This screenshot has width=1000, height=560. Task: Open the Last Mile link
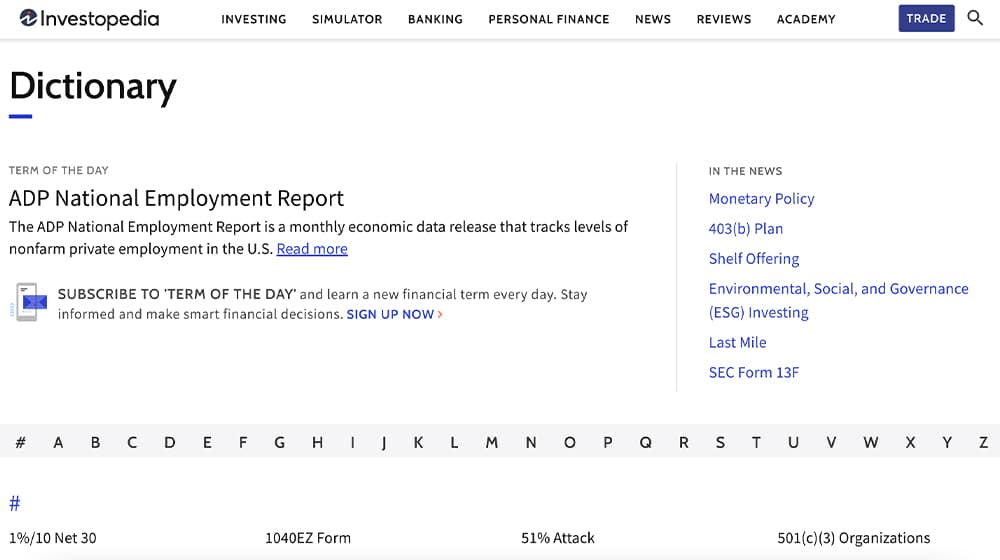point(737,343)
